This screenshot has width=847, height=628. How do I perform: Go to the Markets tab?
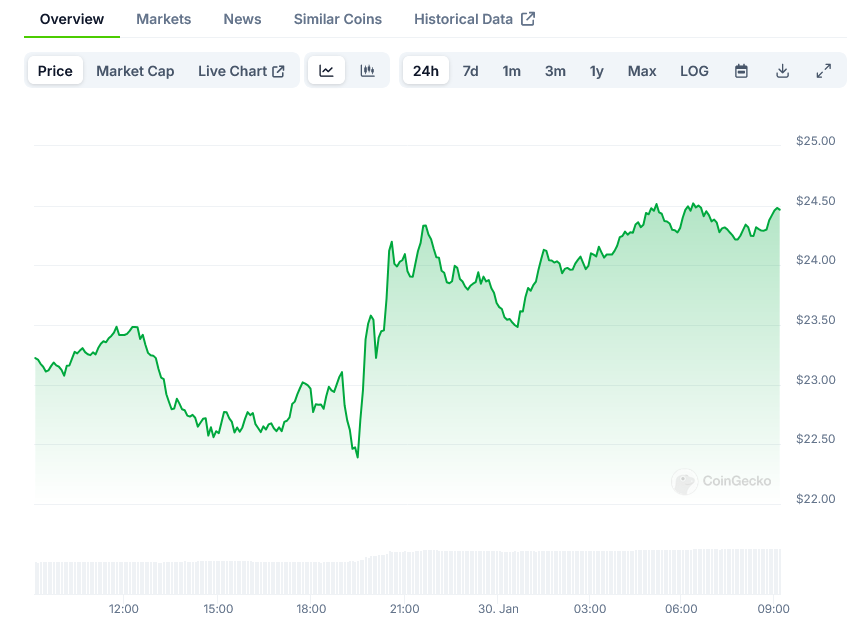[163, 19]
